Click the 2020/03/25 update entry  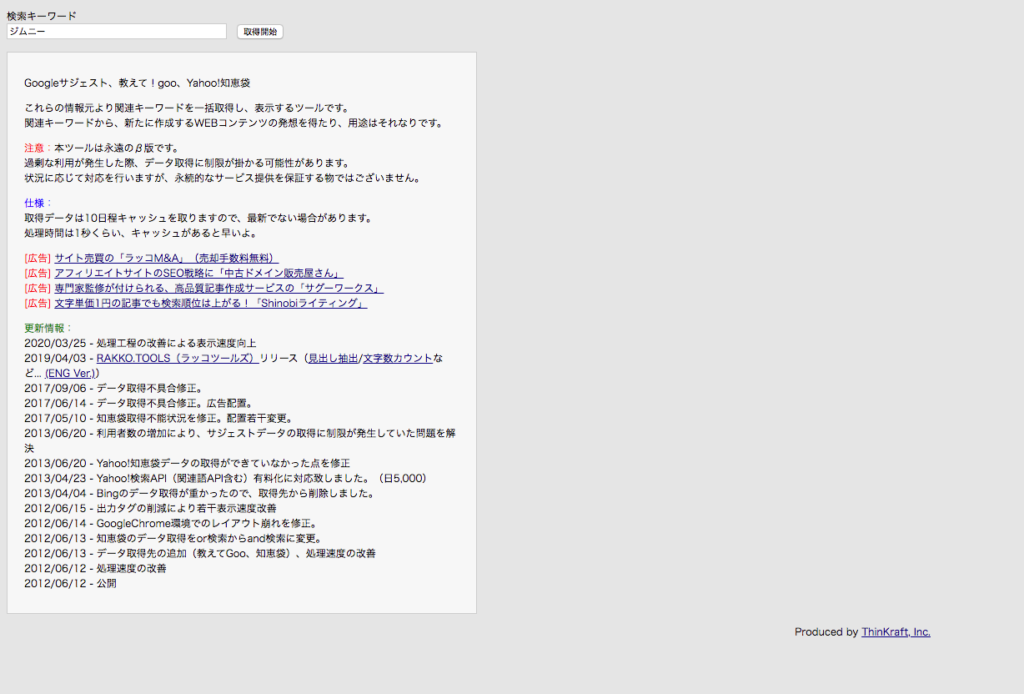coord(140,343)
